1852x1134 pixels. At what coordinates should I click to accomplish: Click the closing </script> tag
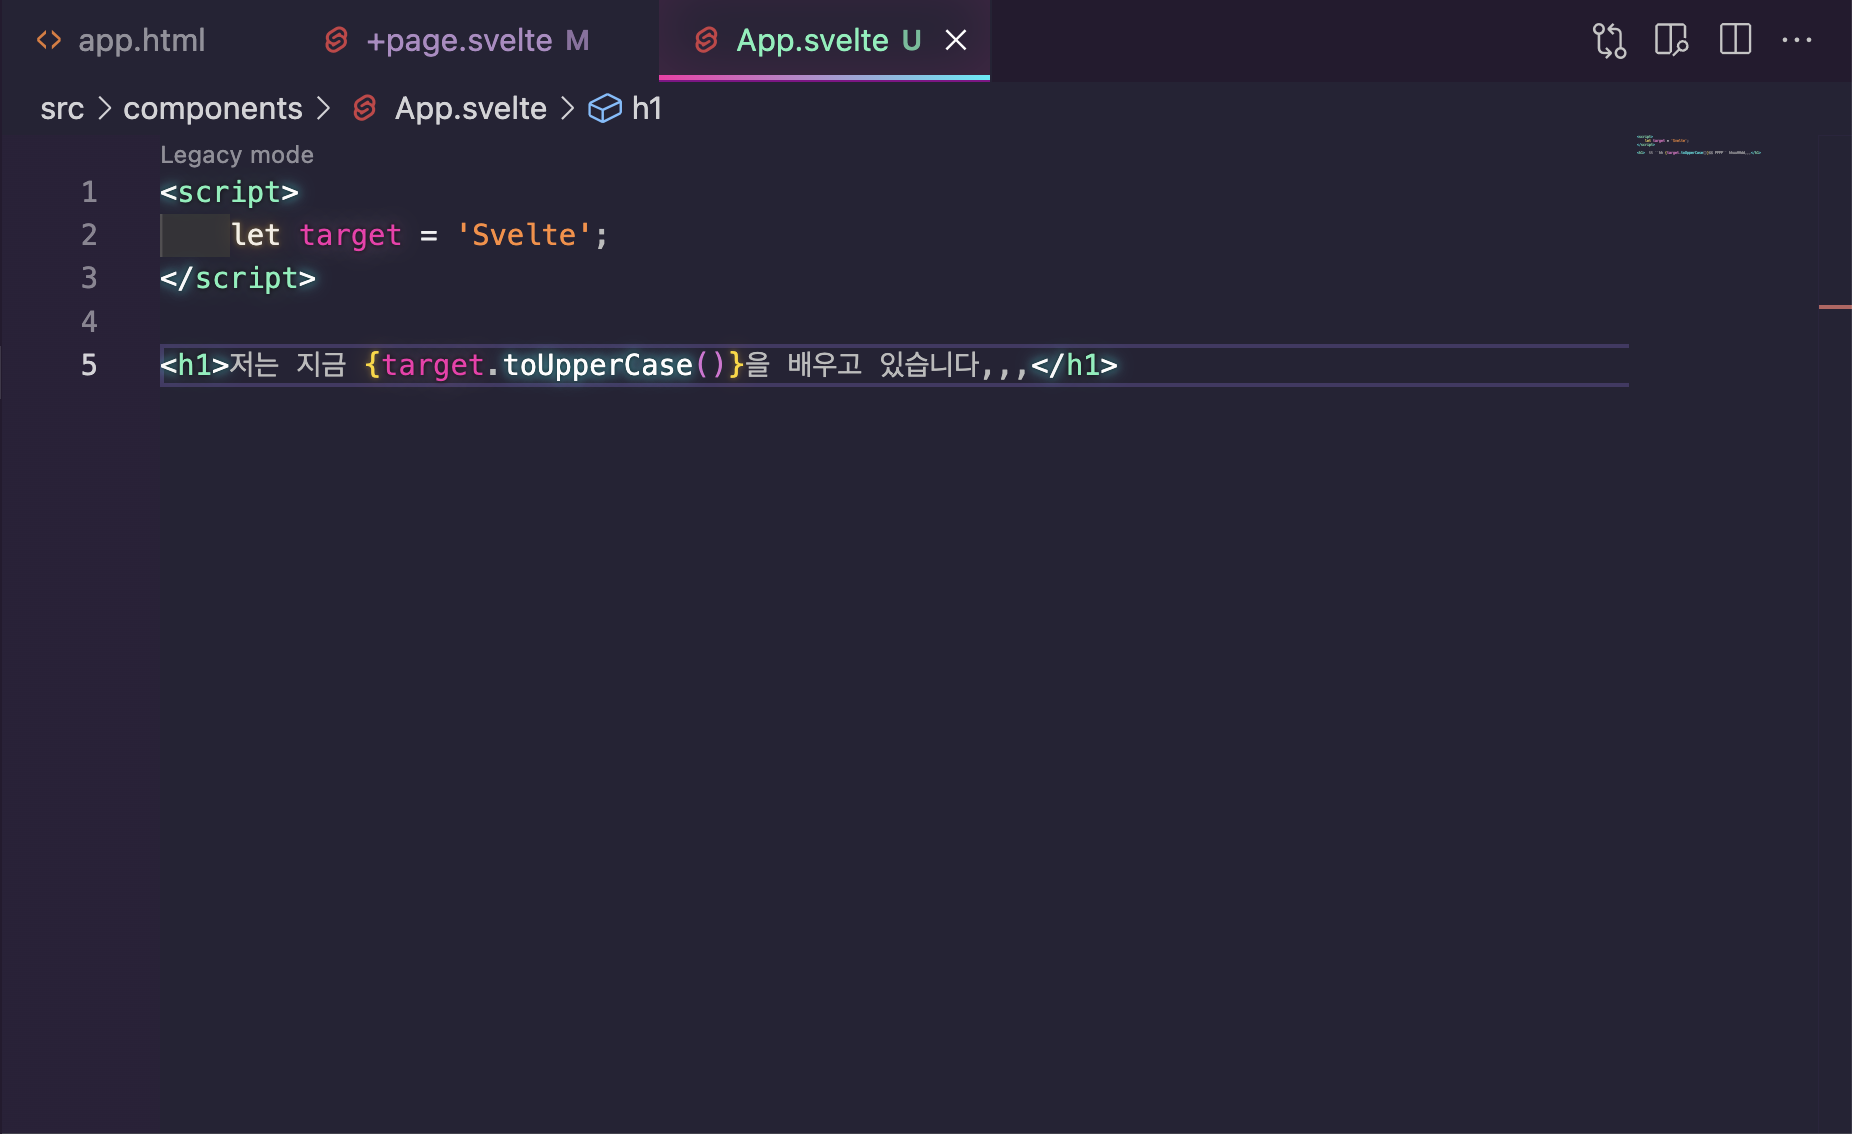point(238,278)
